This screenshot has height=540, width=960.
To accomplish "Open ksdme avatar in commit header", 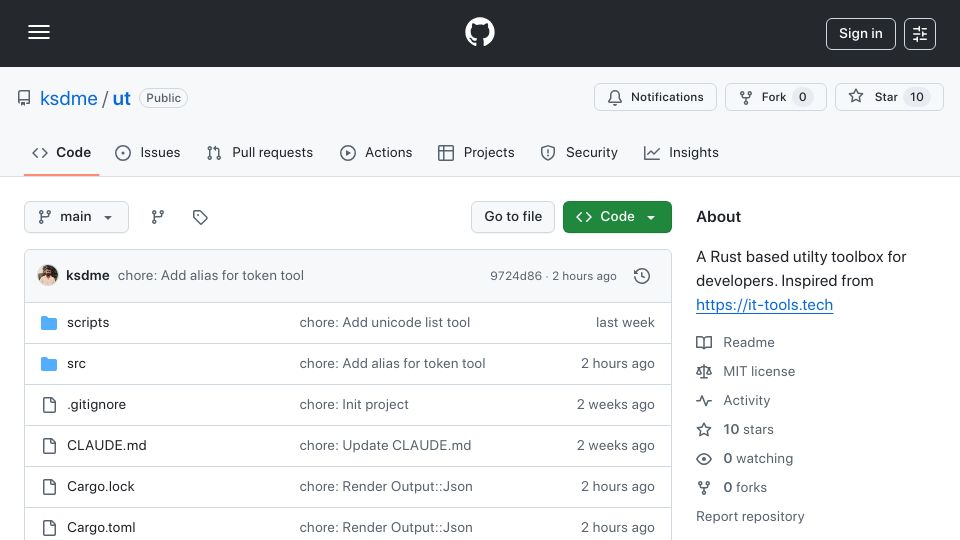I will click(x=48, y=276).
